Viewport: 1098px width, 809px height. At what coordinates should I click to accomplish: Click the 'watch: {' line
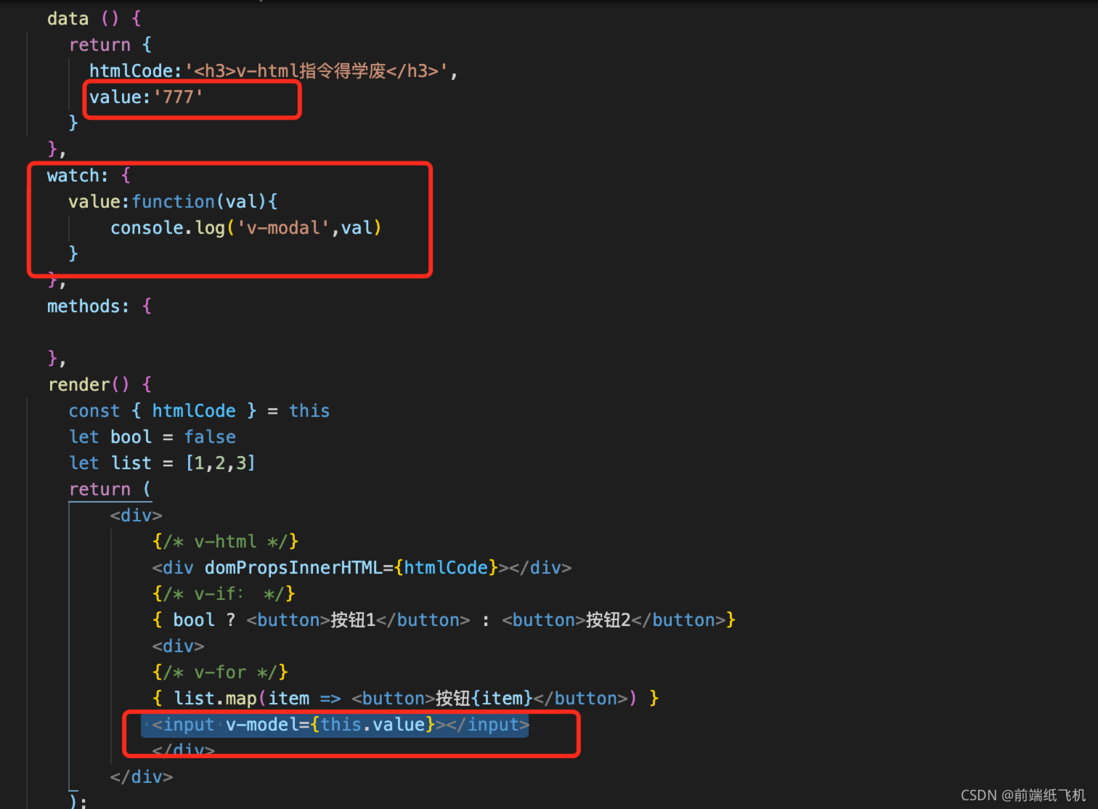88,175
